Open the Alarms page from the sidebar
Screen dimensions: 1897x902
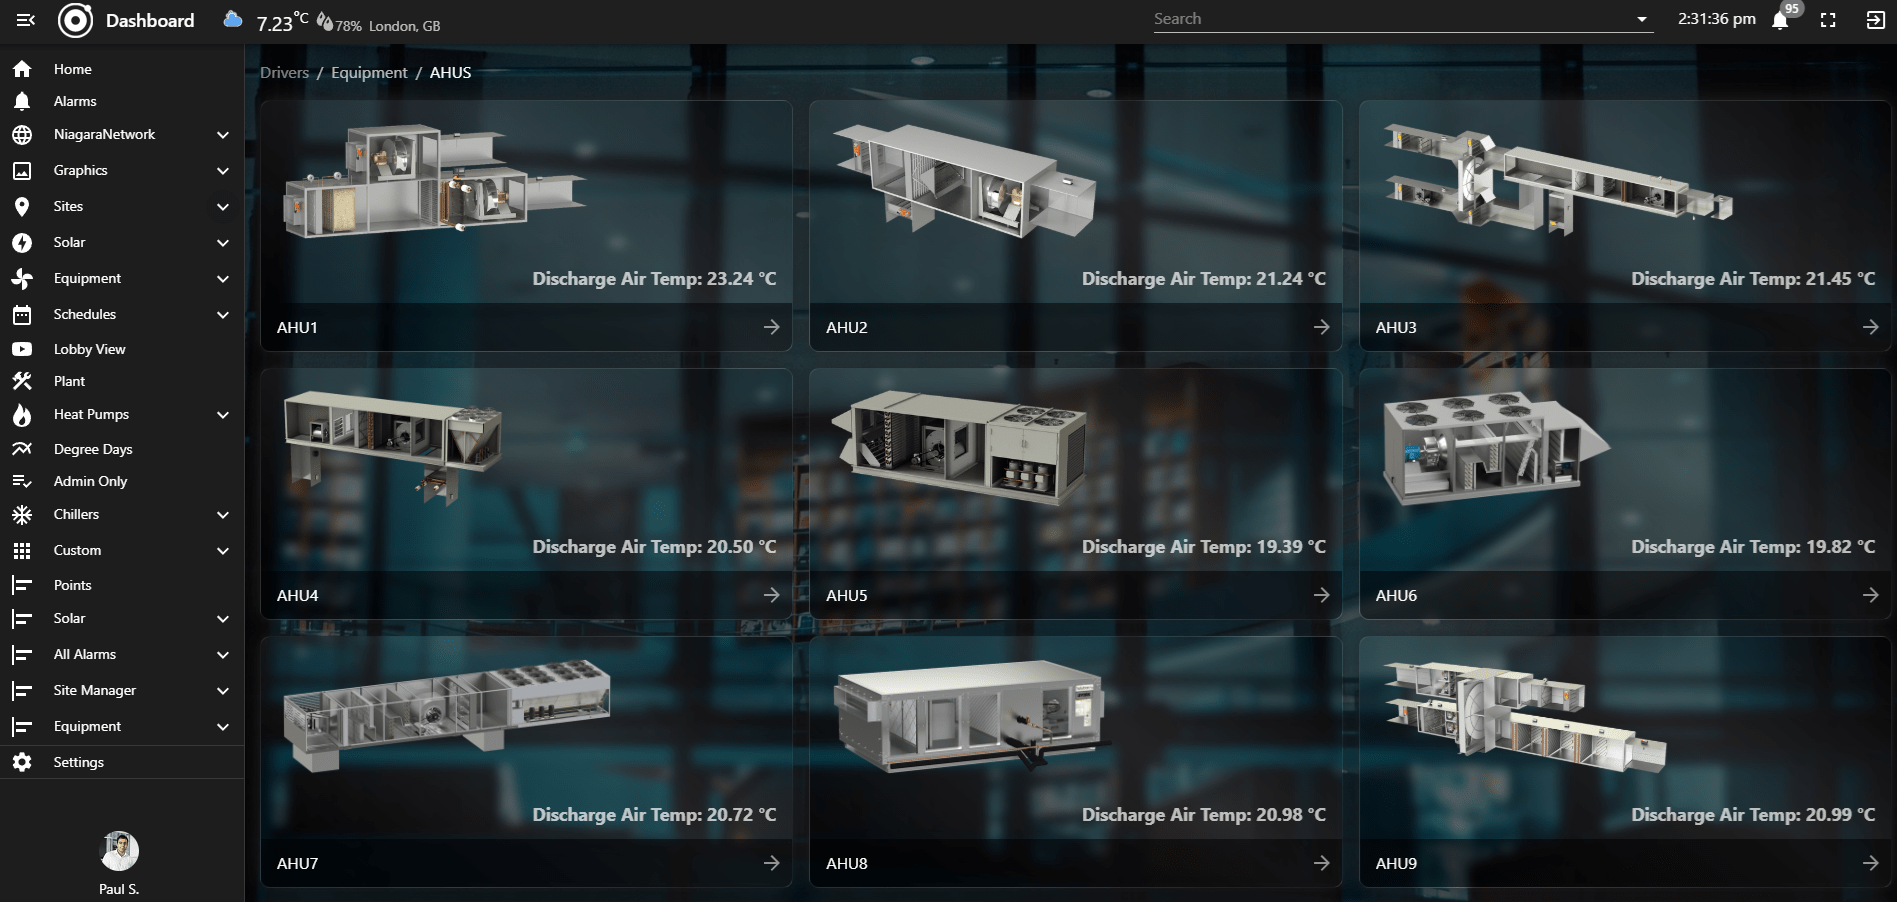[x=75, y=101]
